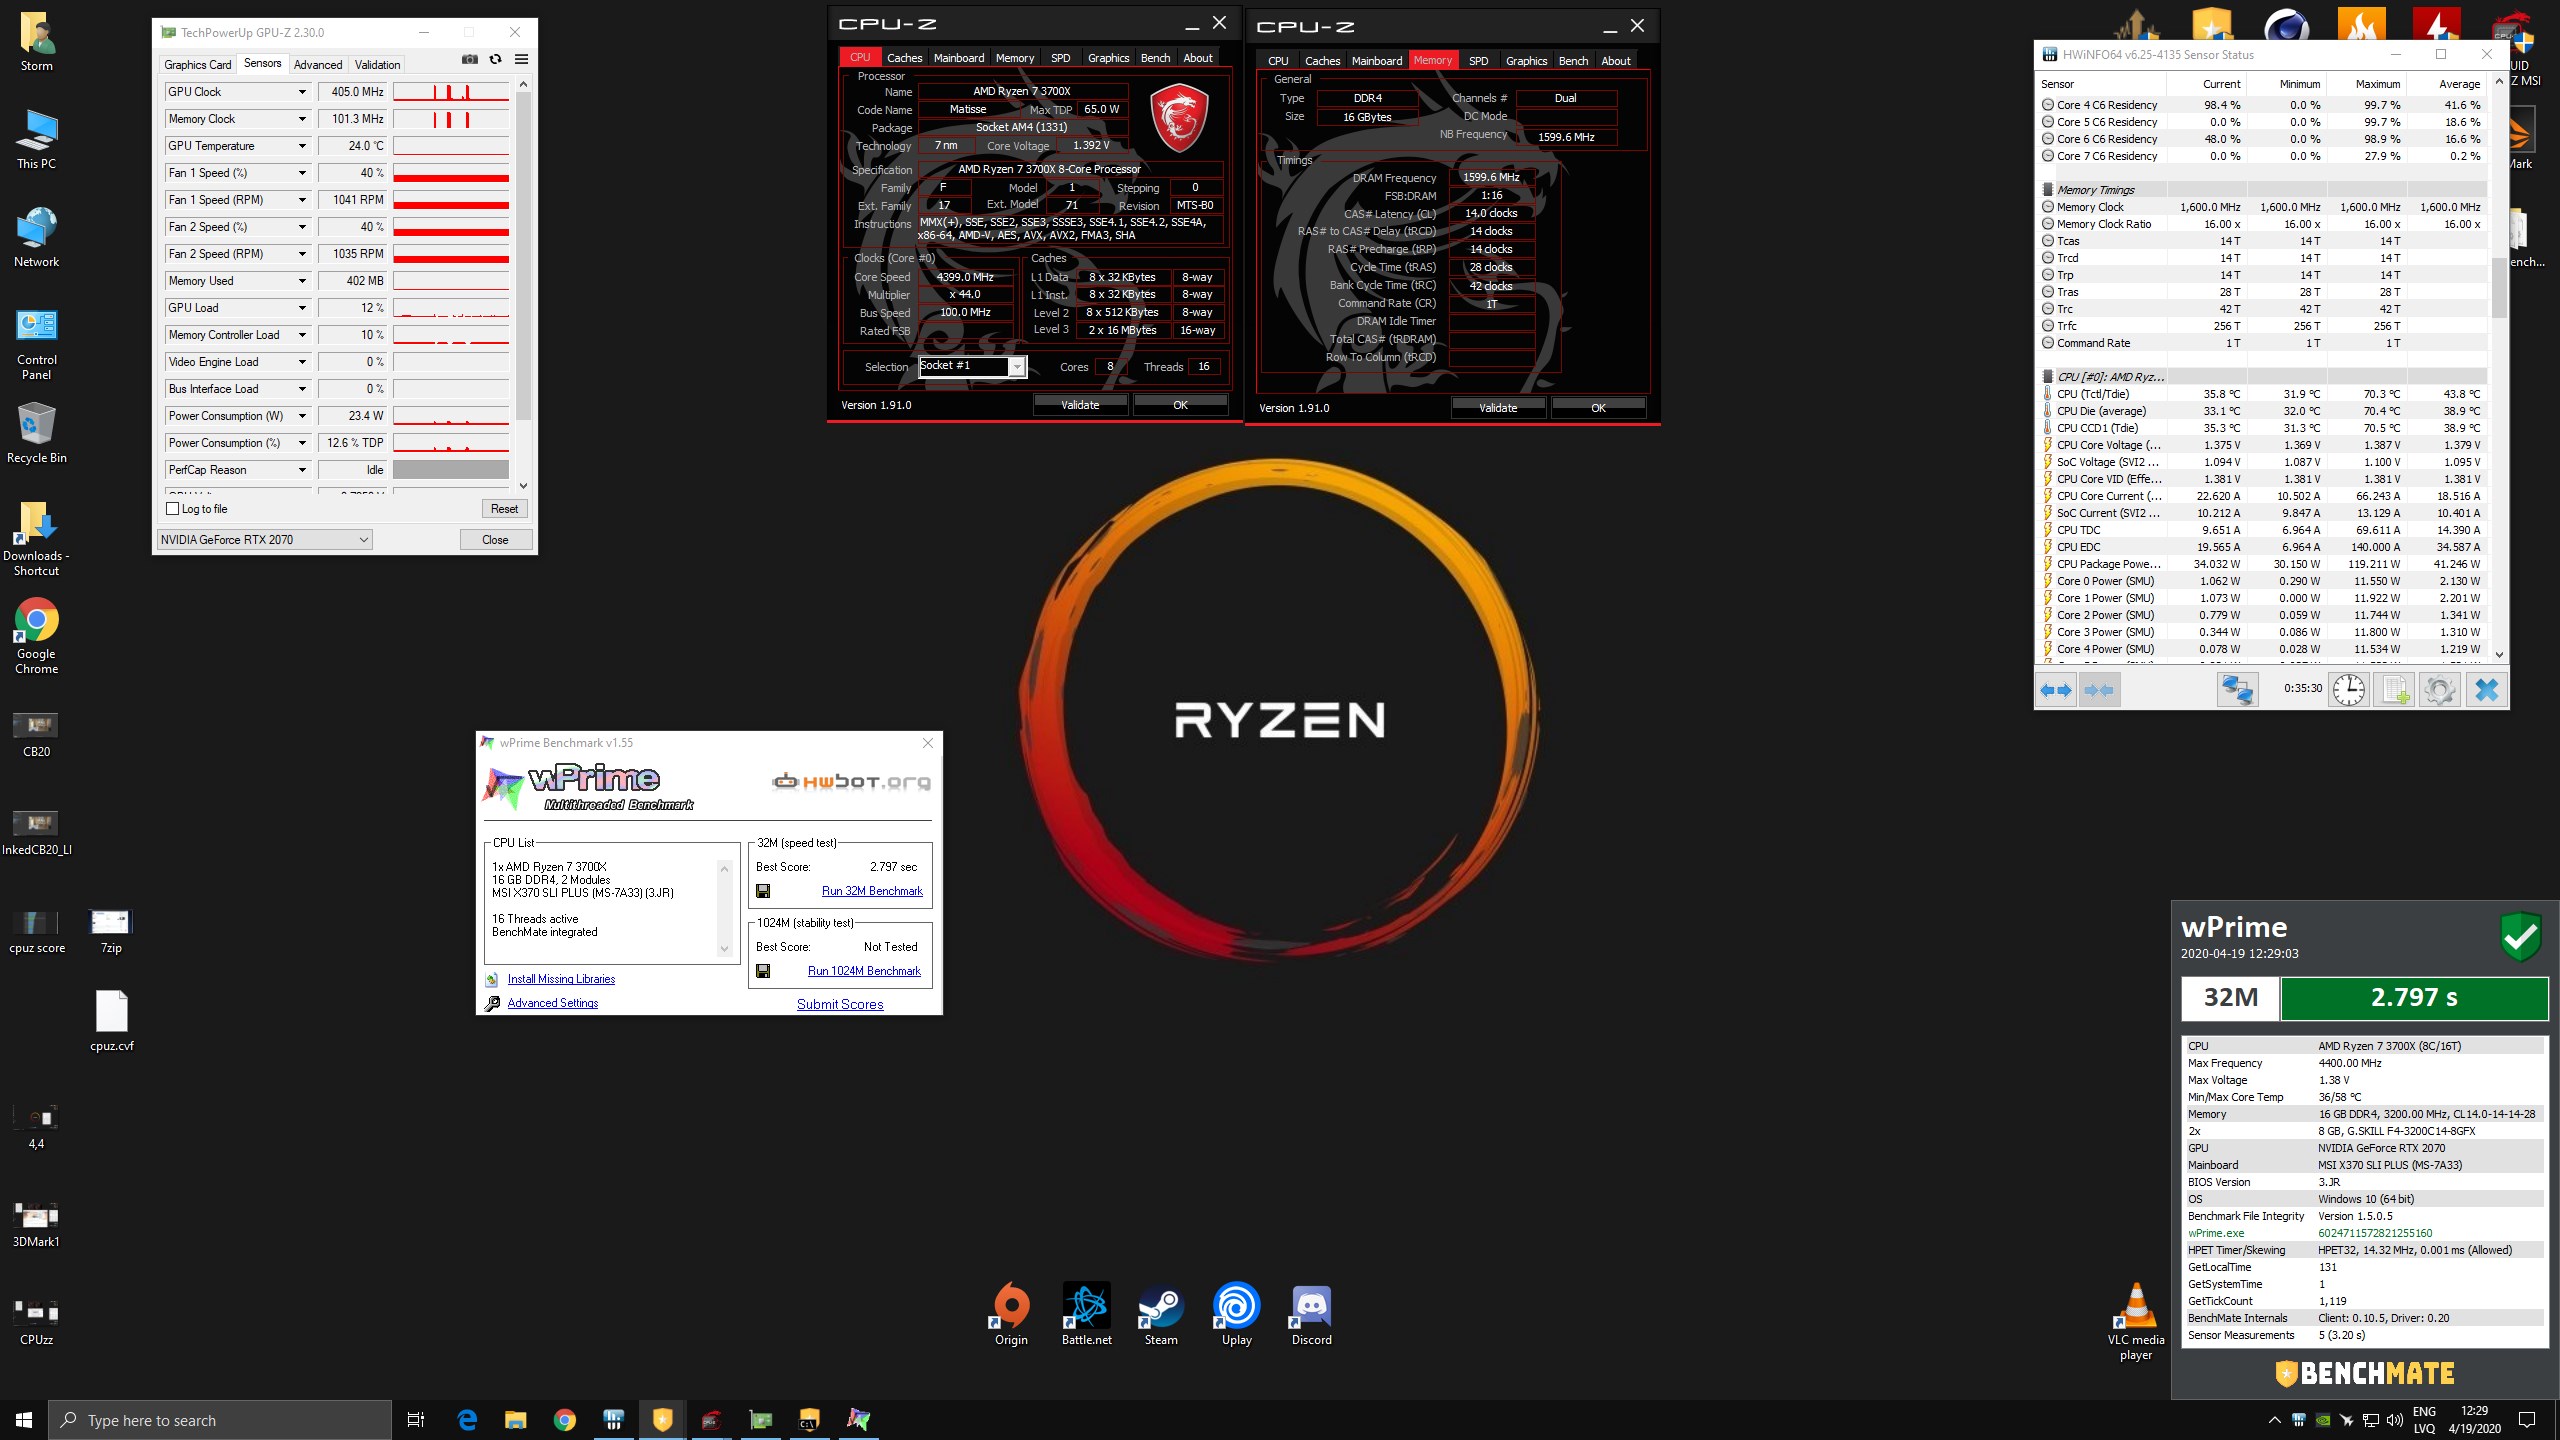Click OK in the right CPU-Z window

pyautogui.click(x=1598, y=408)
